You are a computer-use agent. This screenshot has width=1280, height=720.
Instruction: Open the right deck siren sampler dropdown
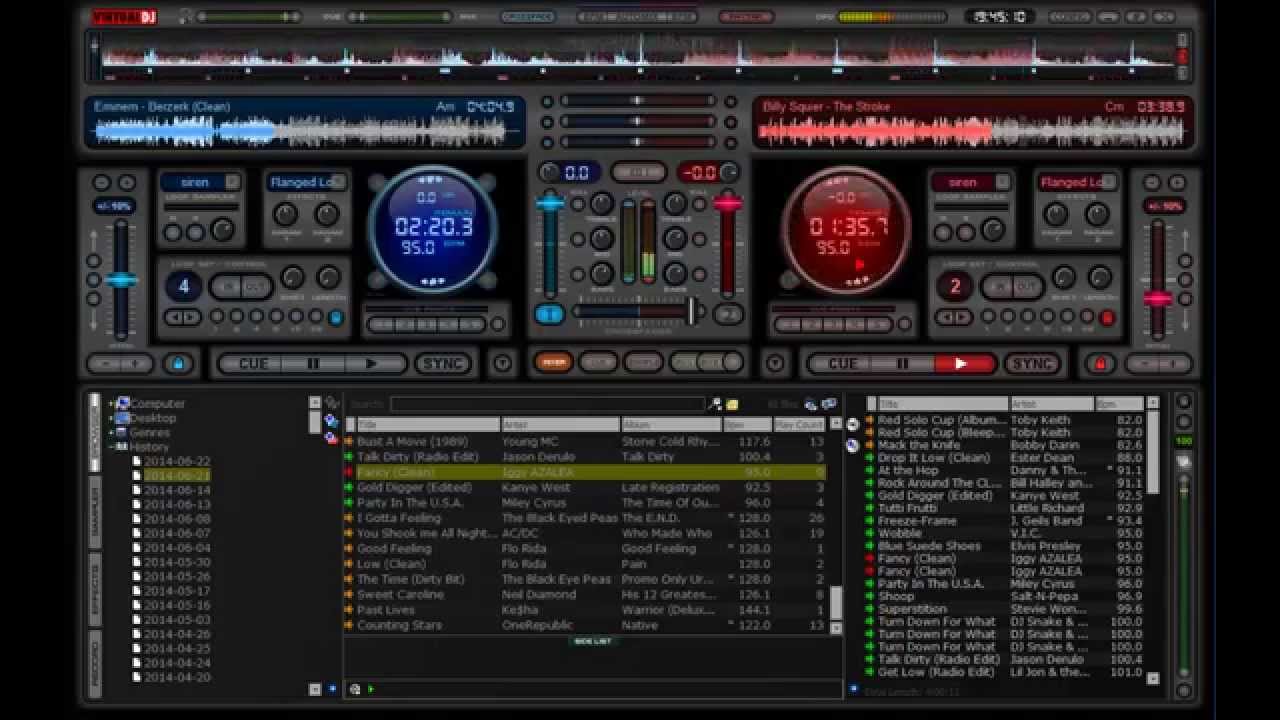1003,182
